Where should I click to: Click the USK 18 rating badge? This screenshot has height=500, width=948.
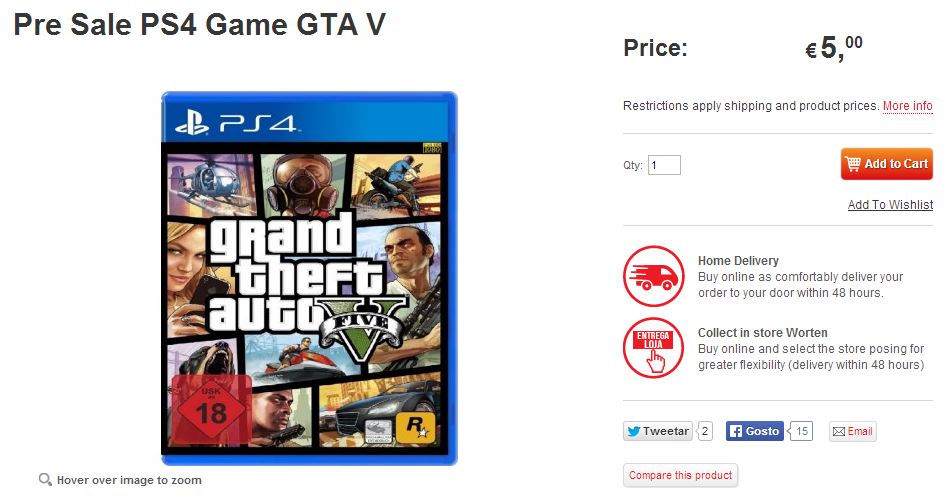click(212, 409)
